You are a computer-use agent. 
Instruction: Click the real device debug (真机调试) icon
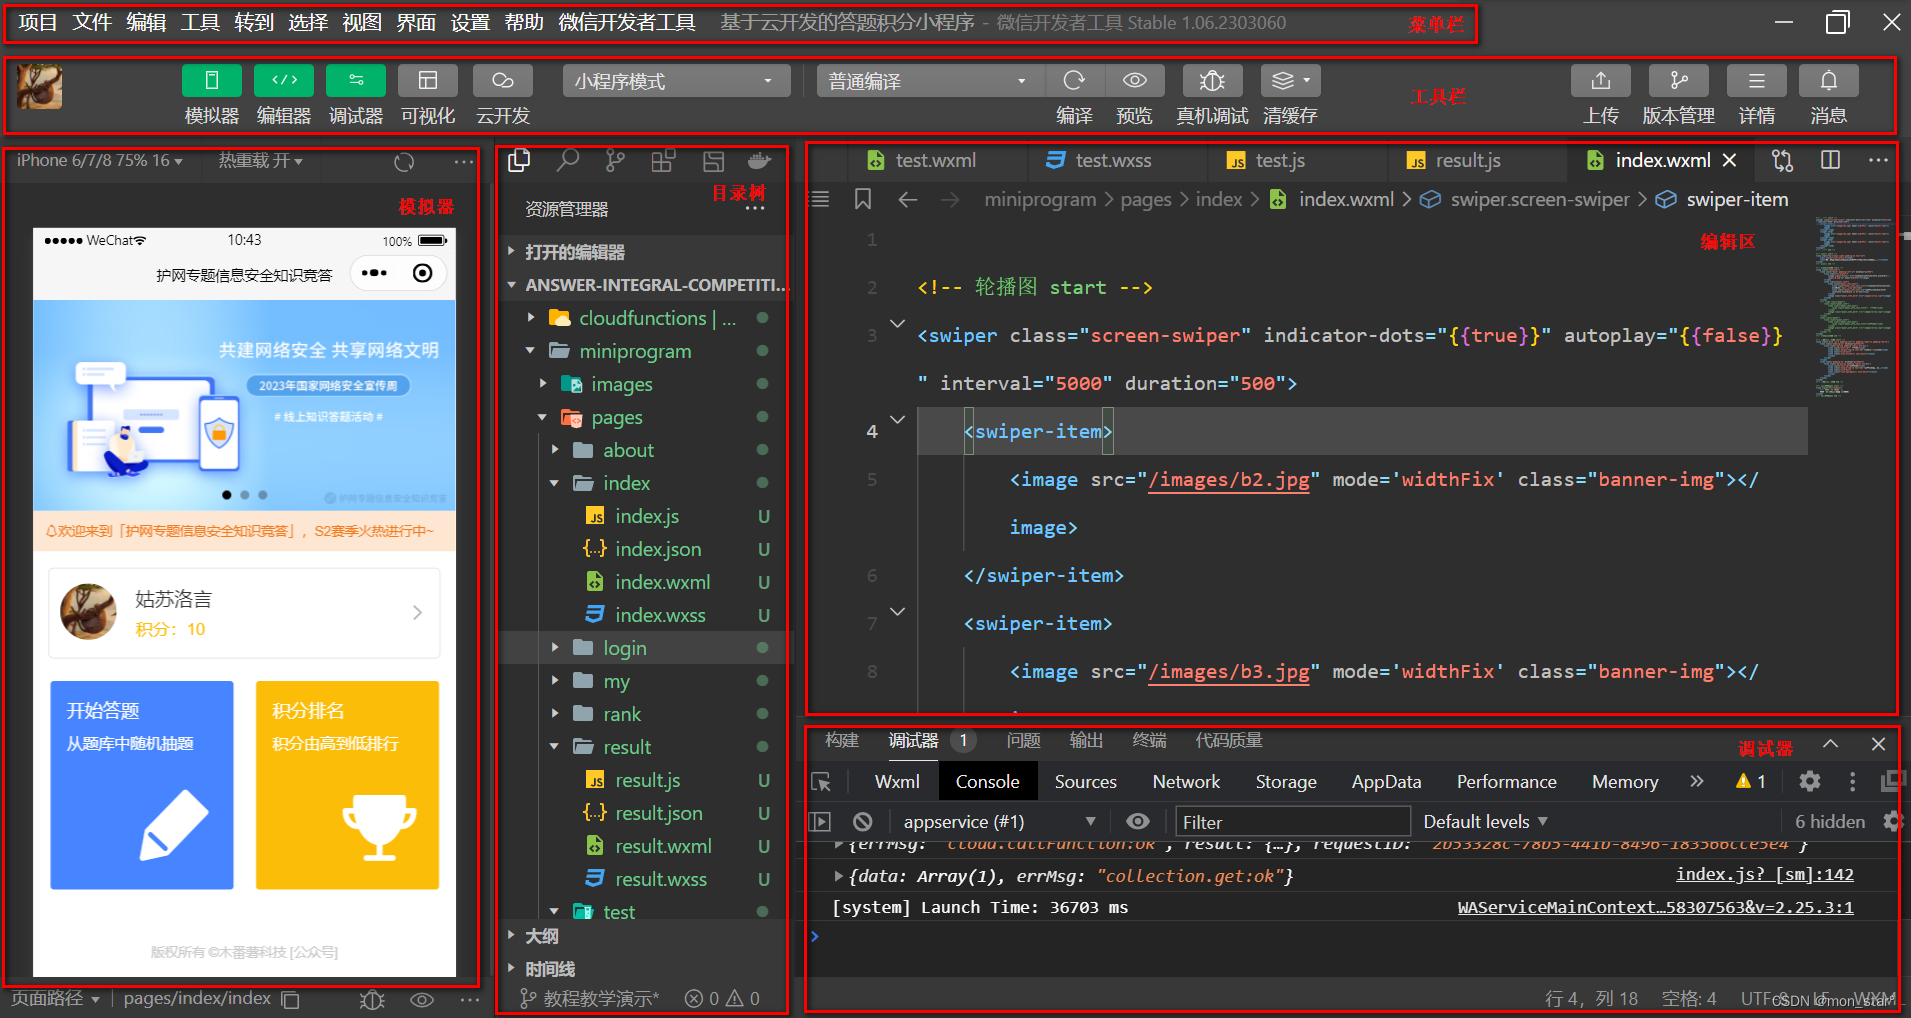1212,81
